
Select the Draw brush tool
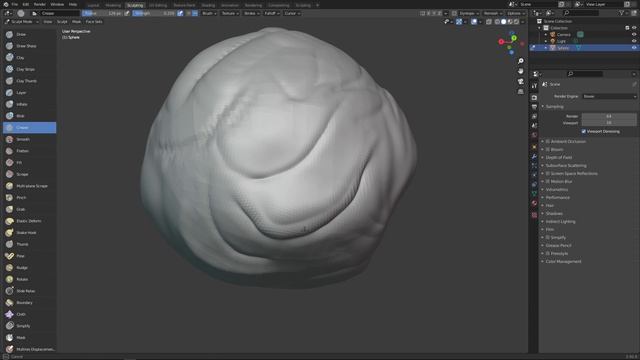point(29,34)
